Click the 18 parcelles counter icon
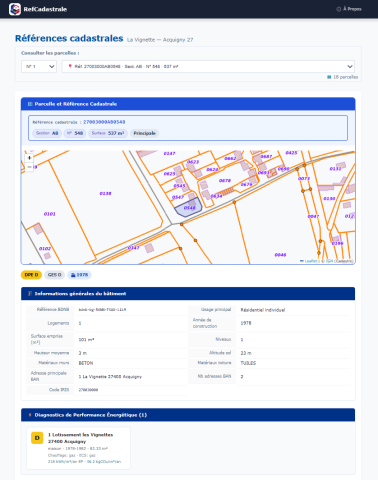The width and height of the screenshot is (378, 480). click(x=329, y=77)
